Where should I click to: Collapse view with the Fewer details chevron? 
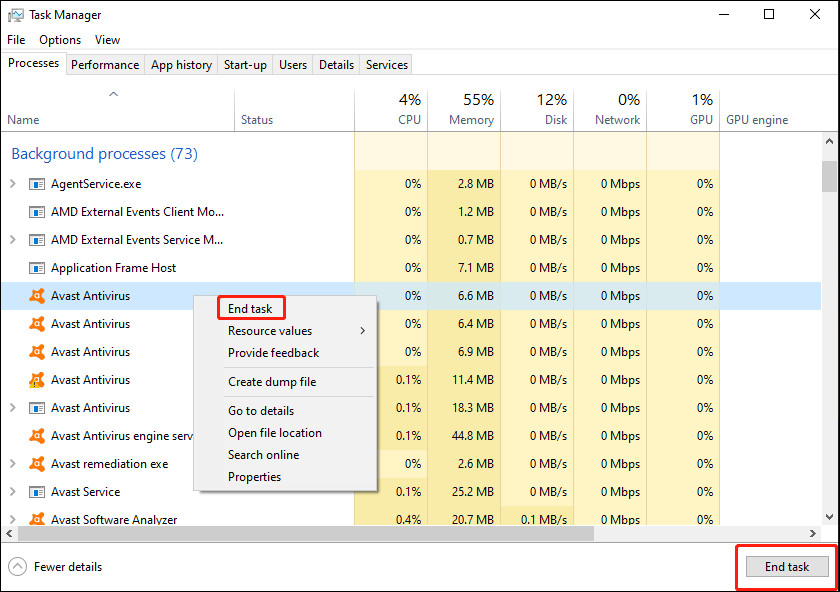tap(19, 566)
